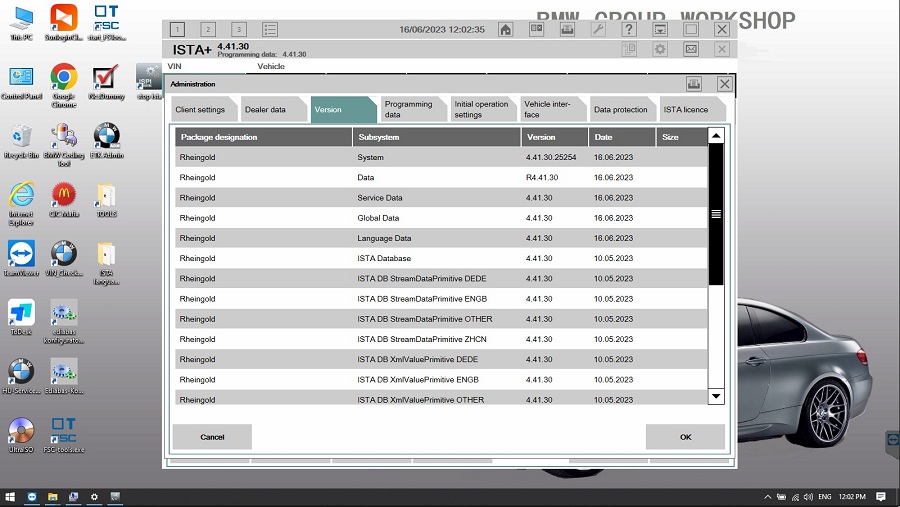The width and height of the screenshot is (900, 507).
Task: Open ETK Admin desktop shortcut
Action: (107, 141)
